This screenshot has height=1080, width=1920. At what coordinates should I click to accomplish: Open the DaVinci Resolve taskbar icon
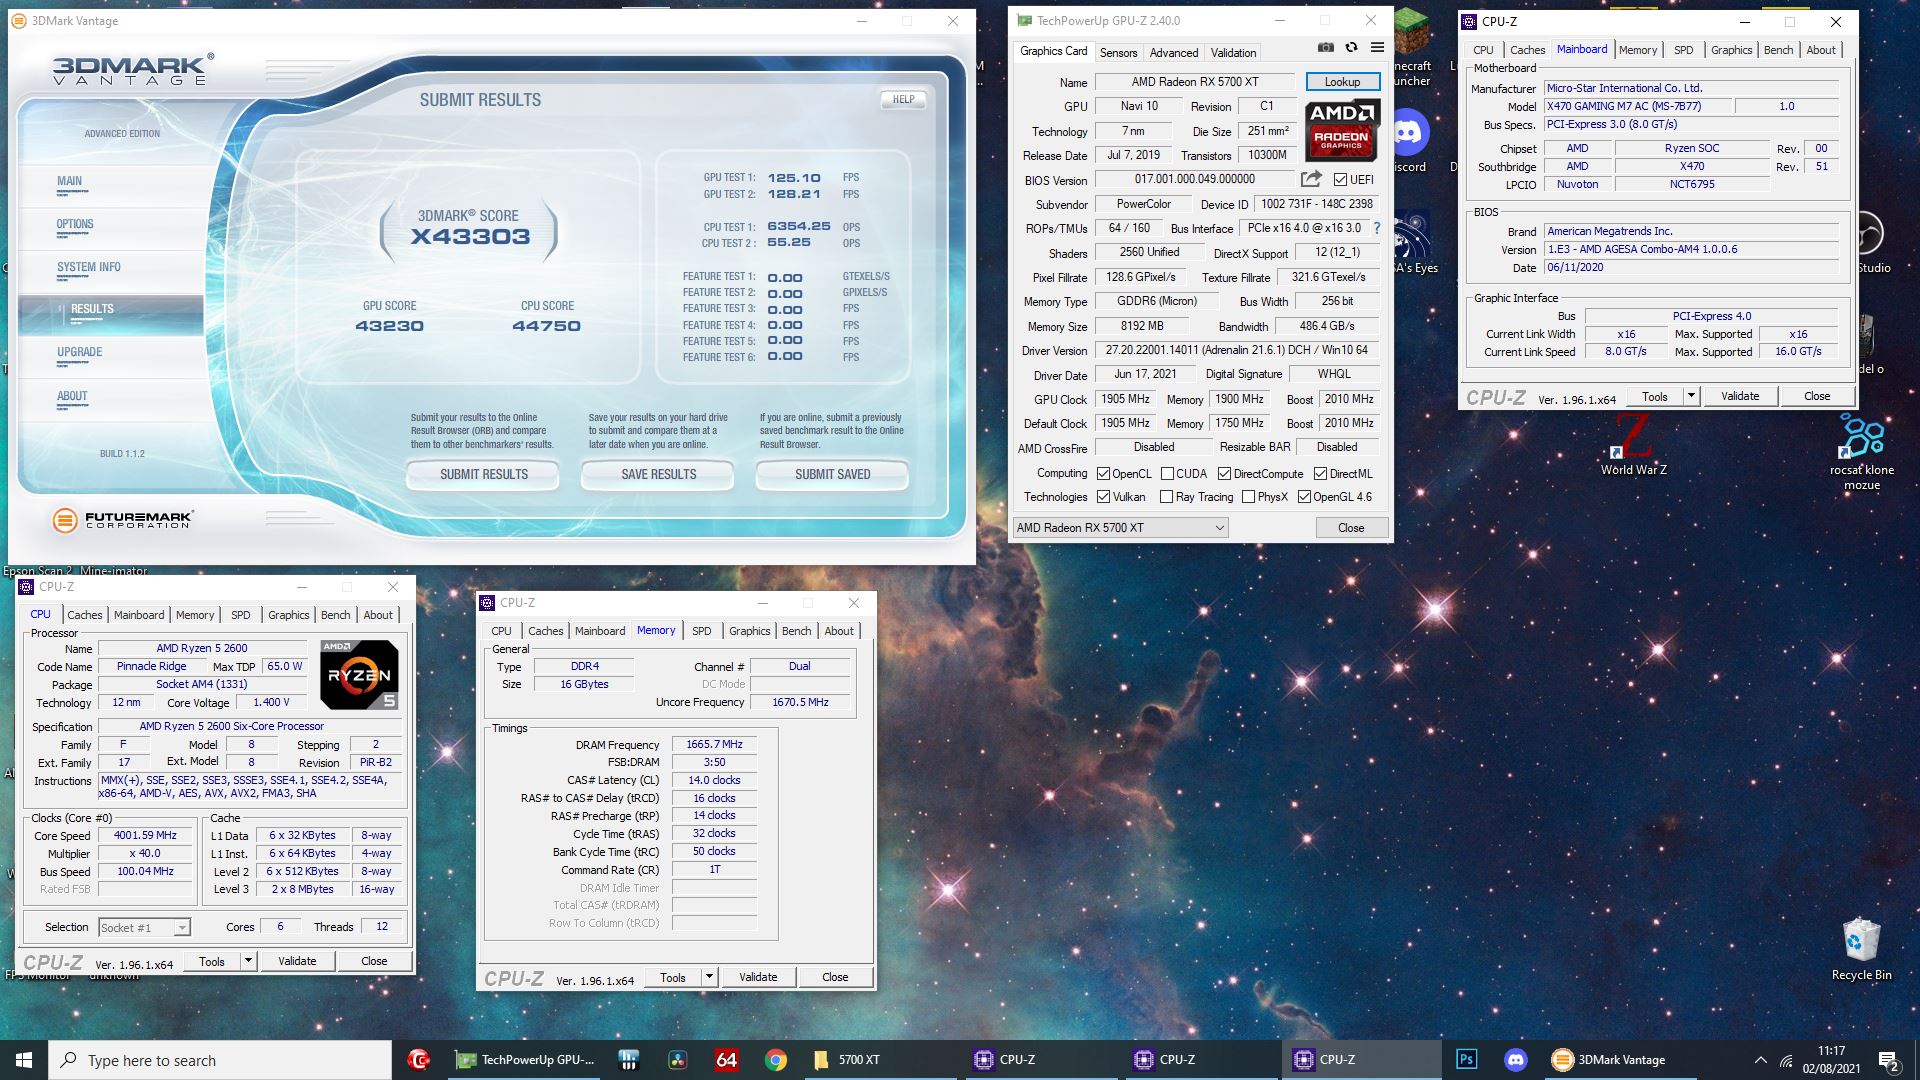(x=678, y=1060)
